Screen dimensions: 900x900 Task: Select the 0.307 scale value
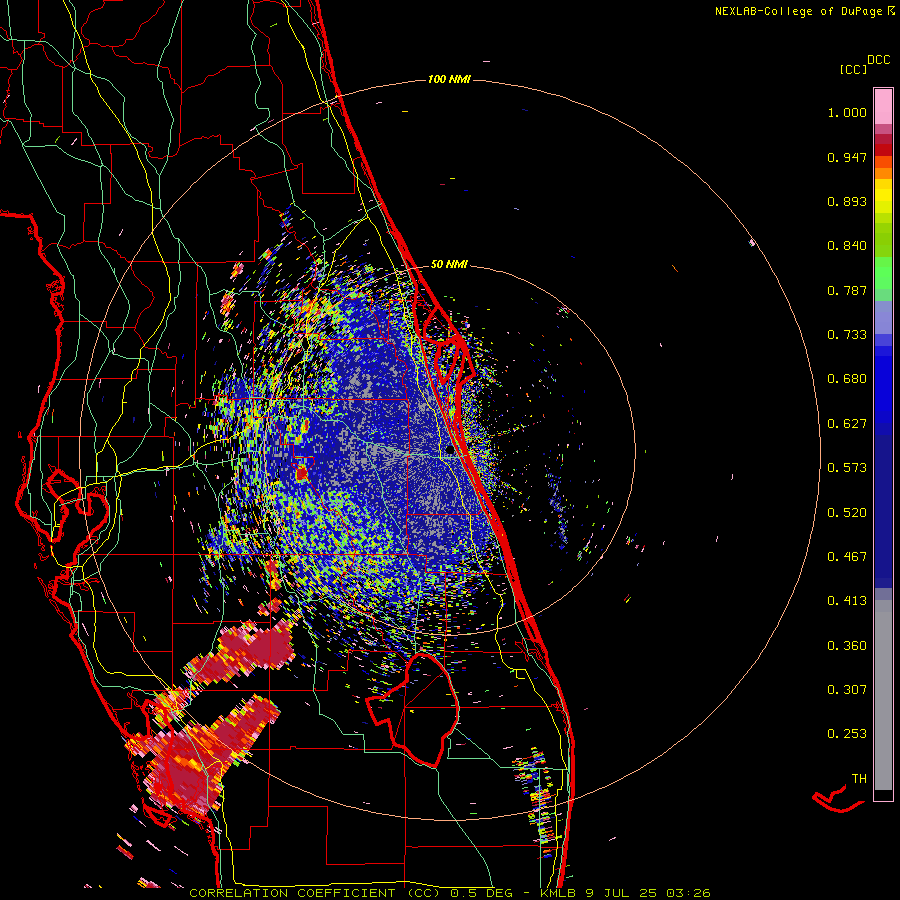[x=847, y=690]
